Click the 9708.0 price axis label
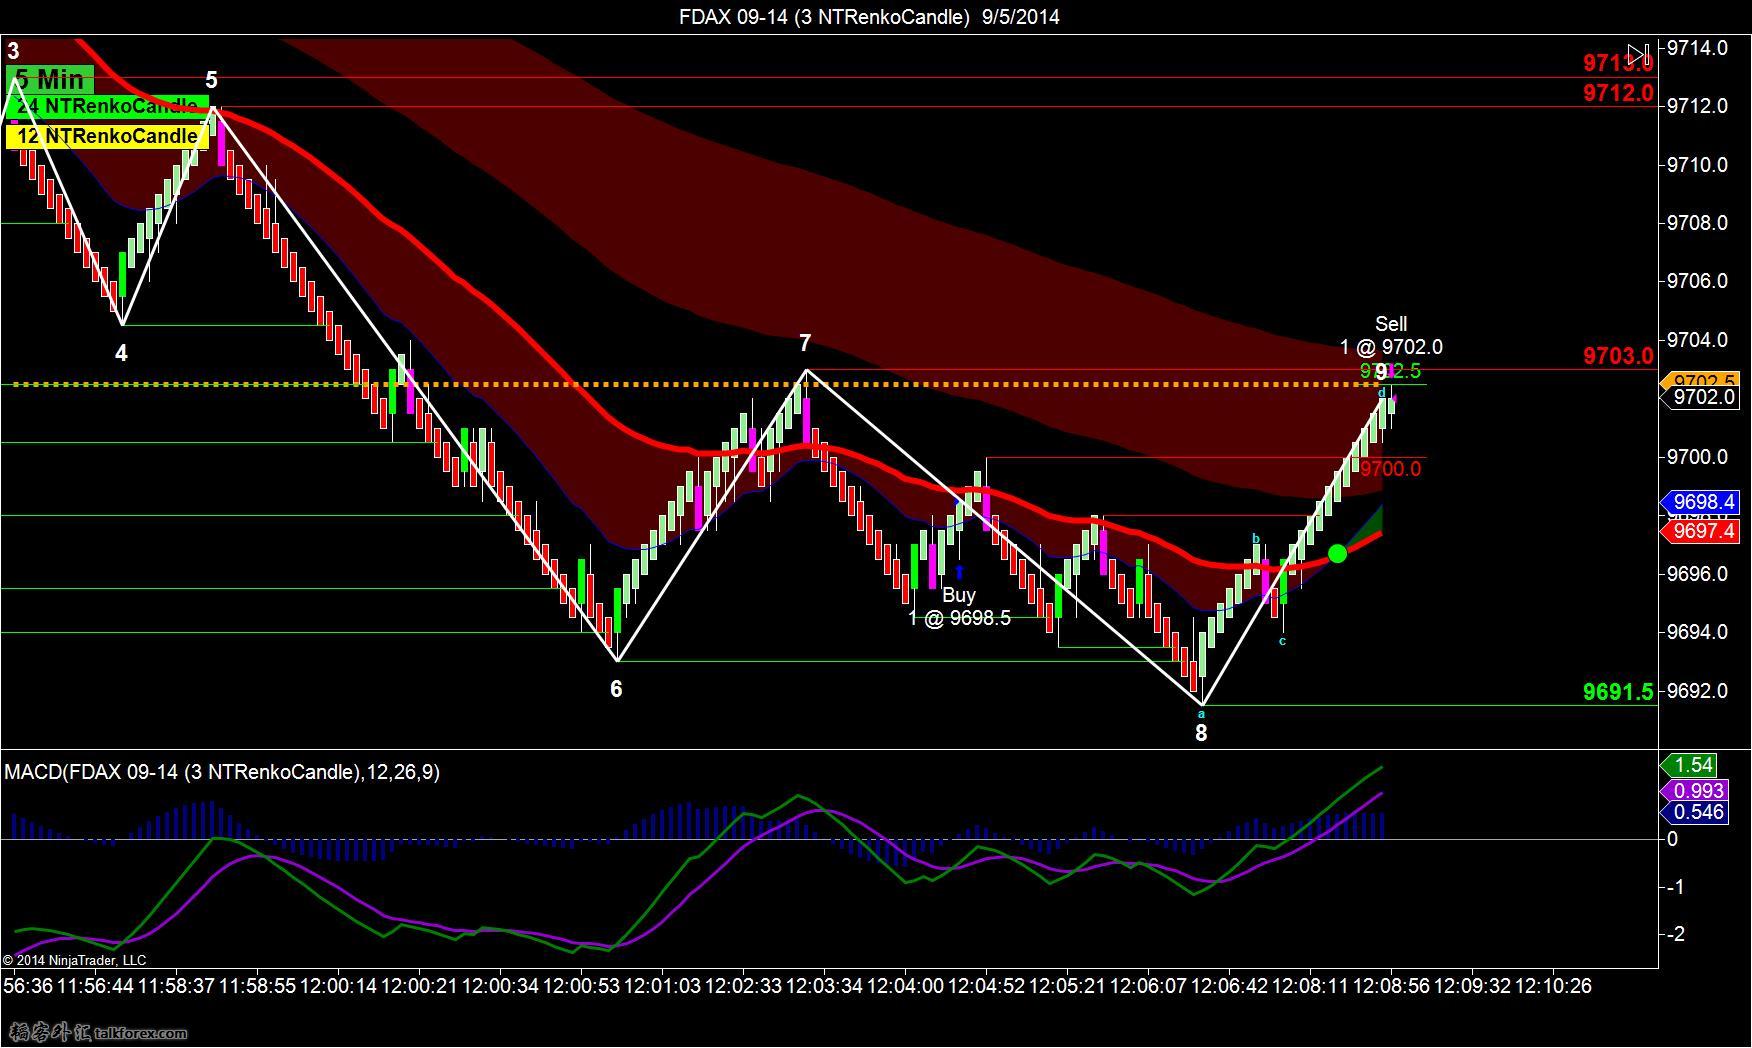The height and width of the screenshot is (1048, 1752). point(1697,223)
